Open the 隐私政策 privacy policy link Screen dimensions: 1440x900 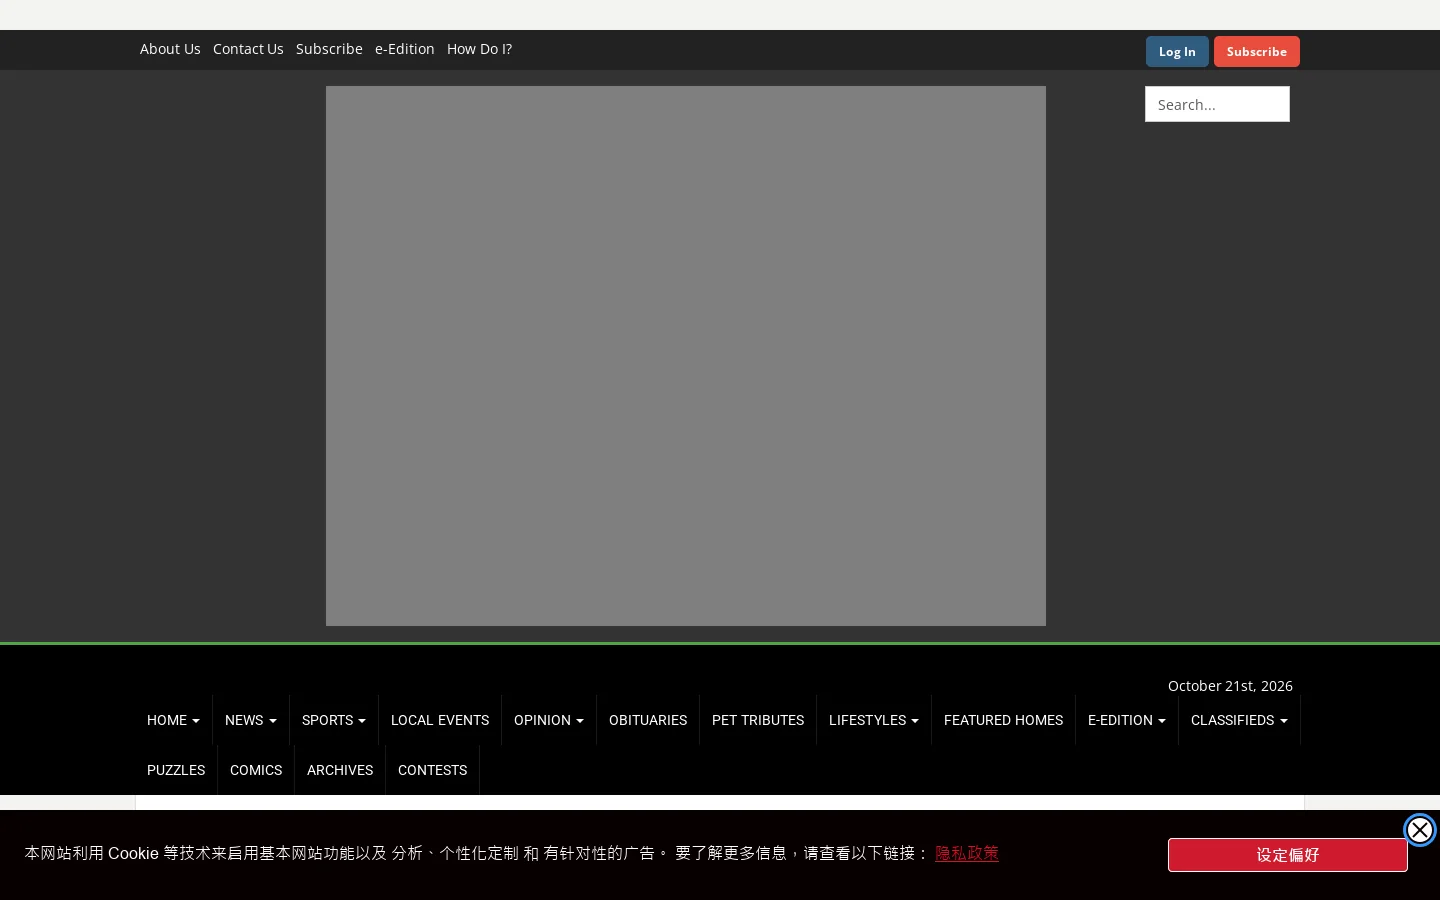967,853
